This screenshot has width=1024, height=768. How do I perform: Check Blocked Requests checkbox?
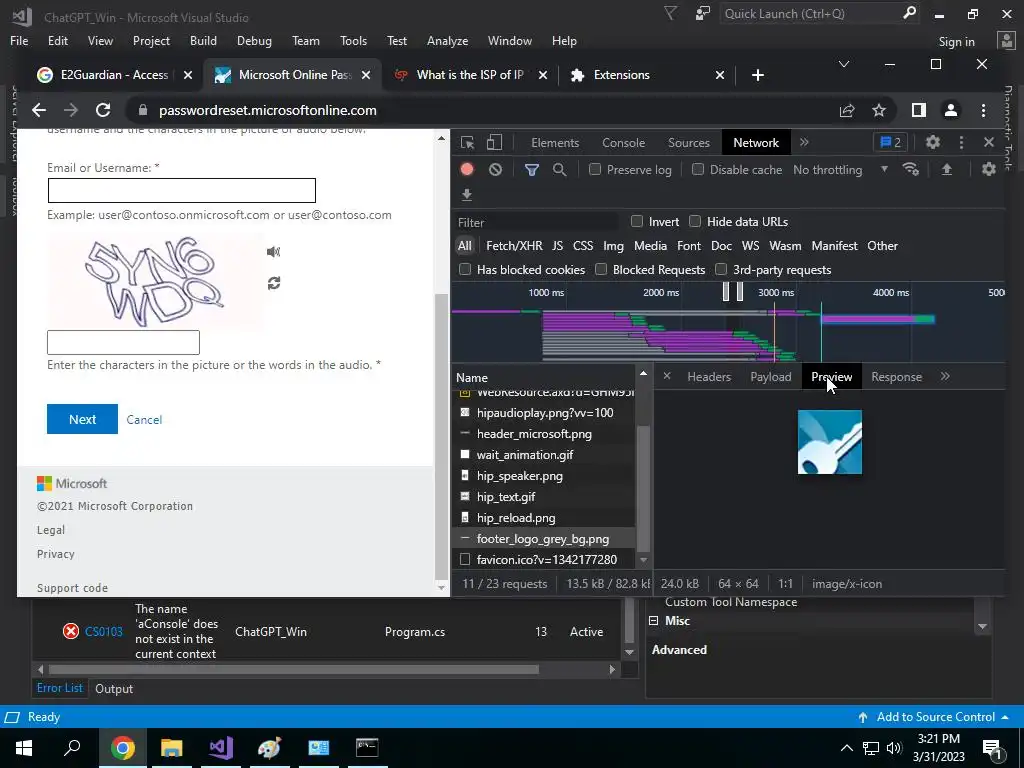point(601,269)
